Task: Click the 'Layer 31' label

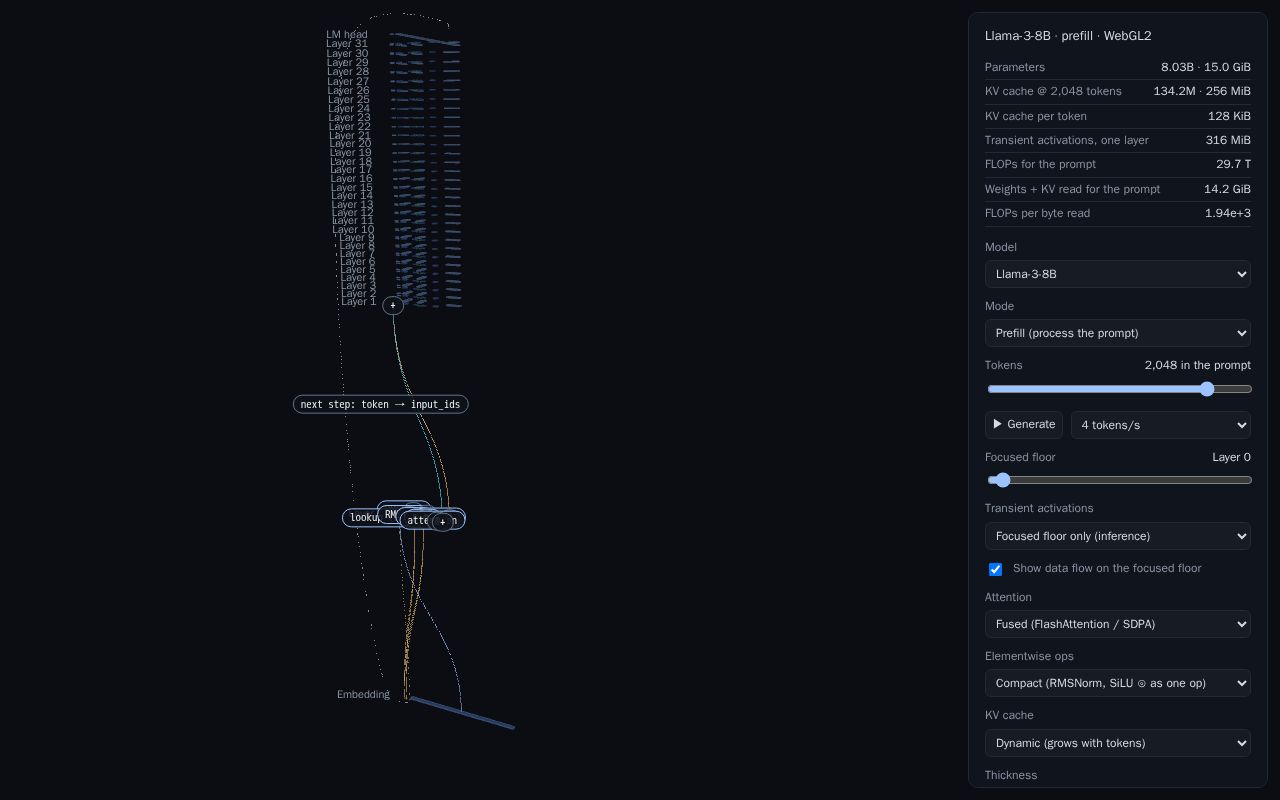Action: coord(347,44)
